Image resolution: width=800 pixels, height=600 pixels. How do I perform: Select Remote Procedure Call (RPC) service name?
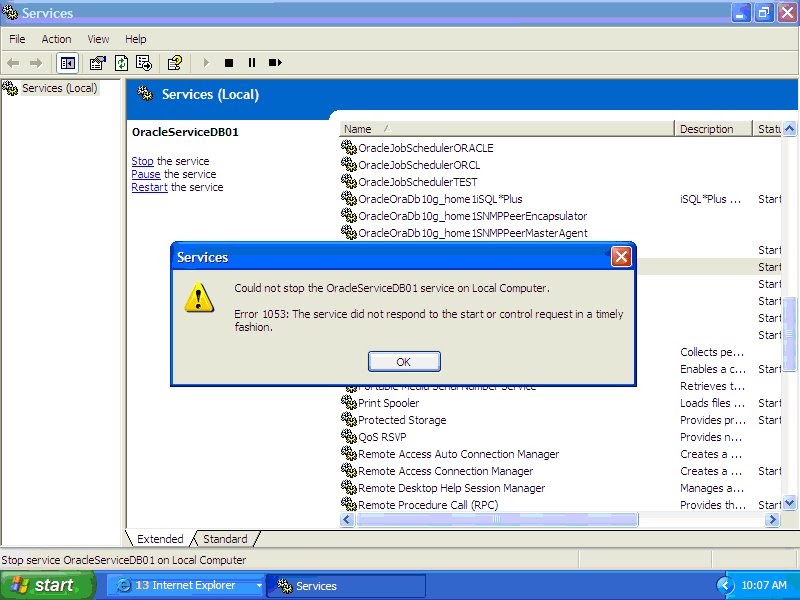point(428,505)
